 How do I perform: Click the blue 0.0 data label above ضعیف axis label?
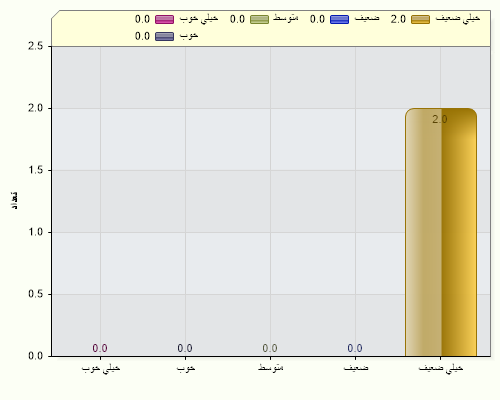tap(355, 348)
